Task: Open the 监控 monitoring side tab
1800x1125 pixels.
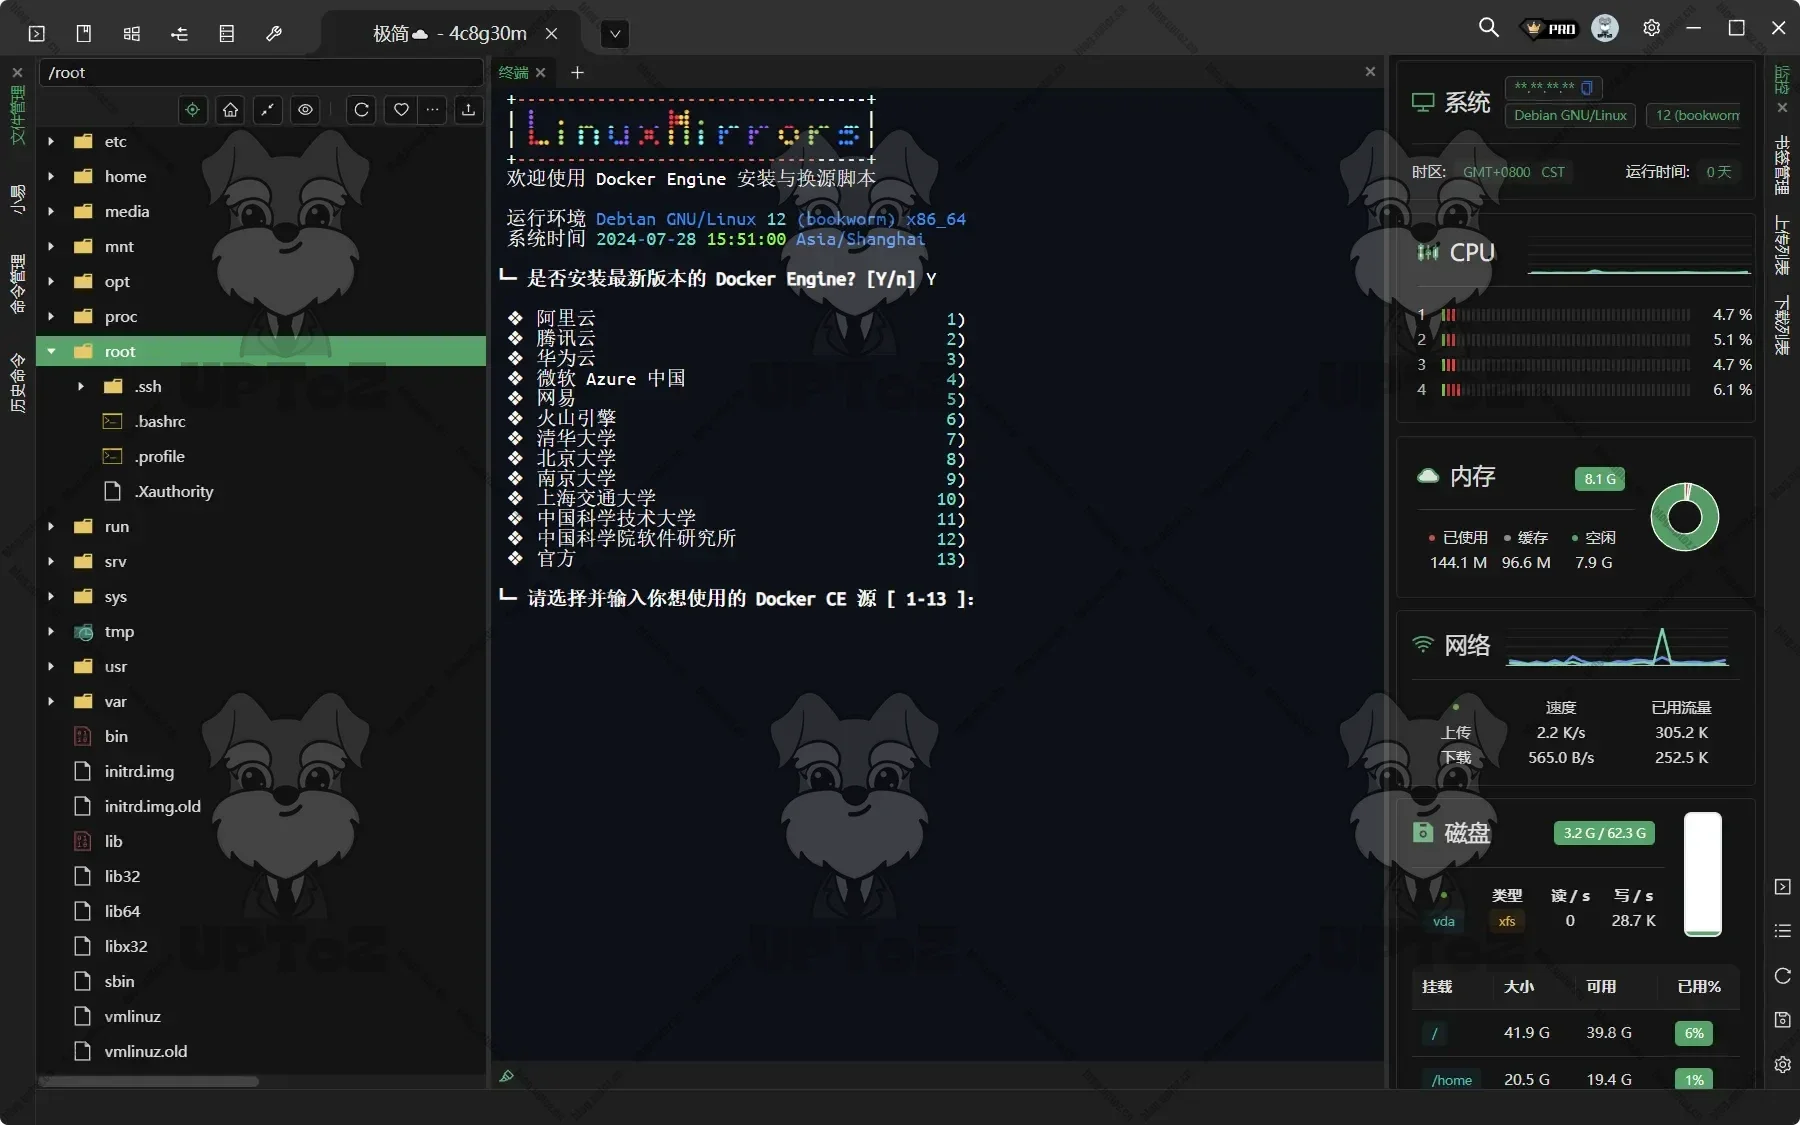Action: coord(1782,80)
